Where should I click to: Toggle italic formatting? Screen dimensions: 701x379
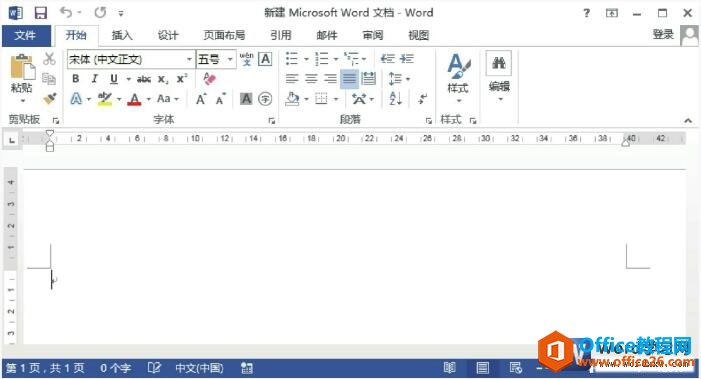94,79
